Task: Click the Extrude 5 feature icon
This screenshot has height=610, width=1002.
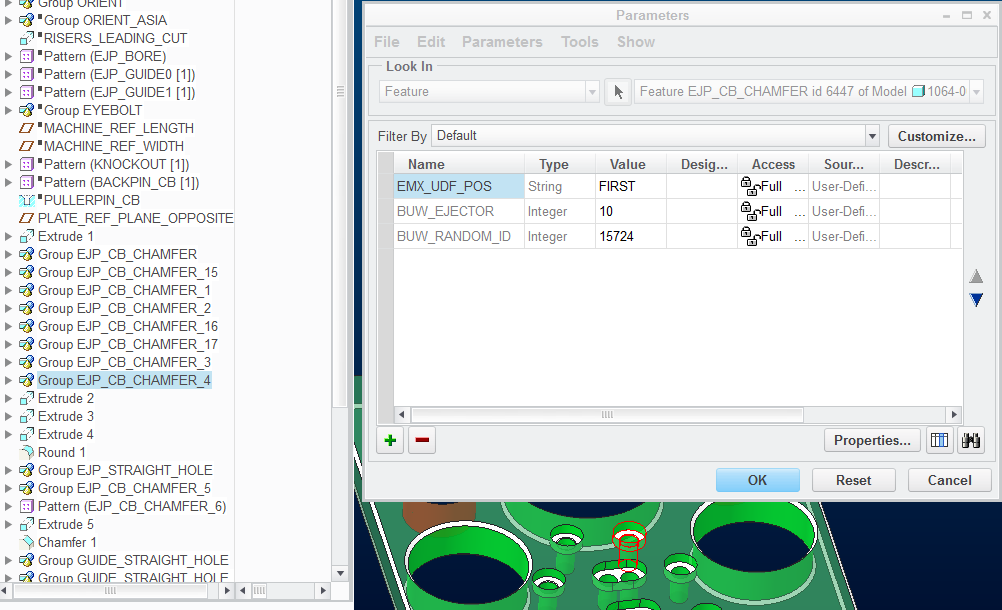Action: (26, 524)
